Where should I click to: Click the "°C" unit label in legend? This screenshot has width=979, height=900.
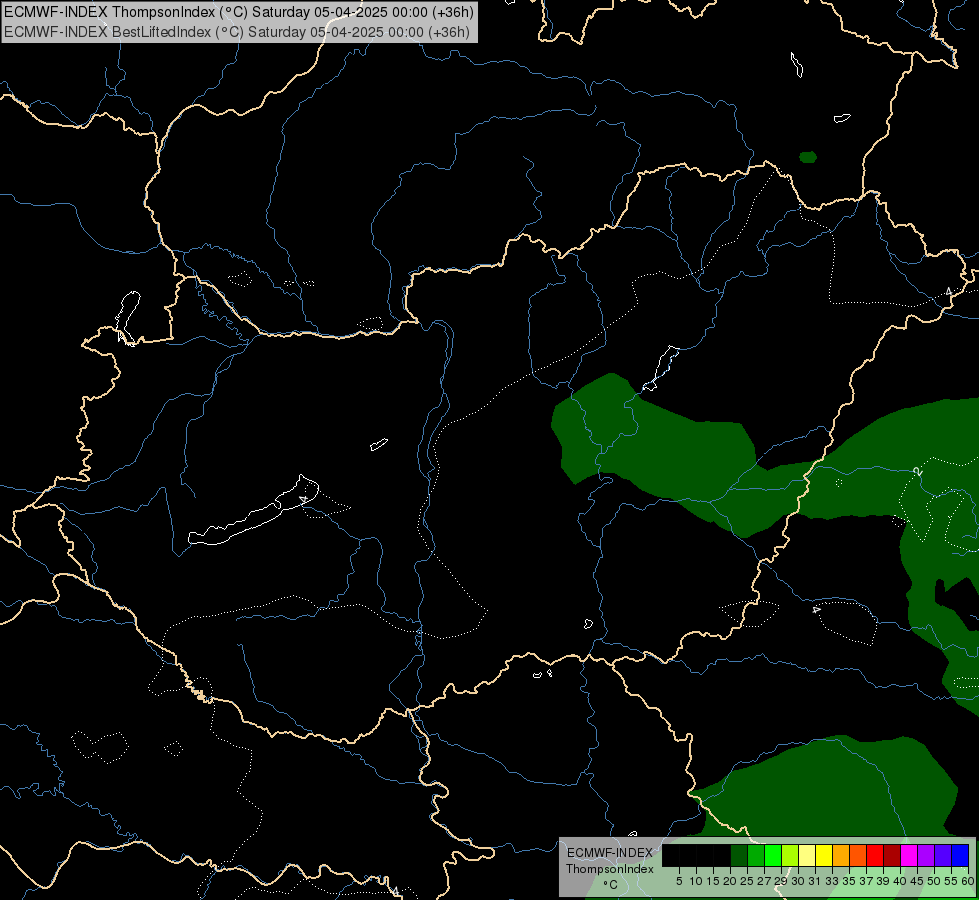click(x=610, y=885)
